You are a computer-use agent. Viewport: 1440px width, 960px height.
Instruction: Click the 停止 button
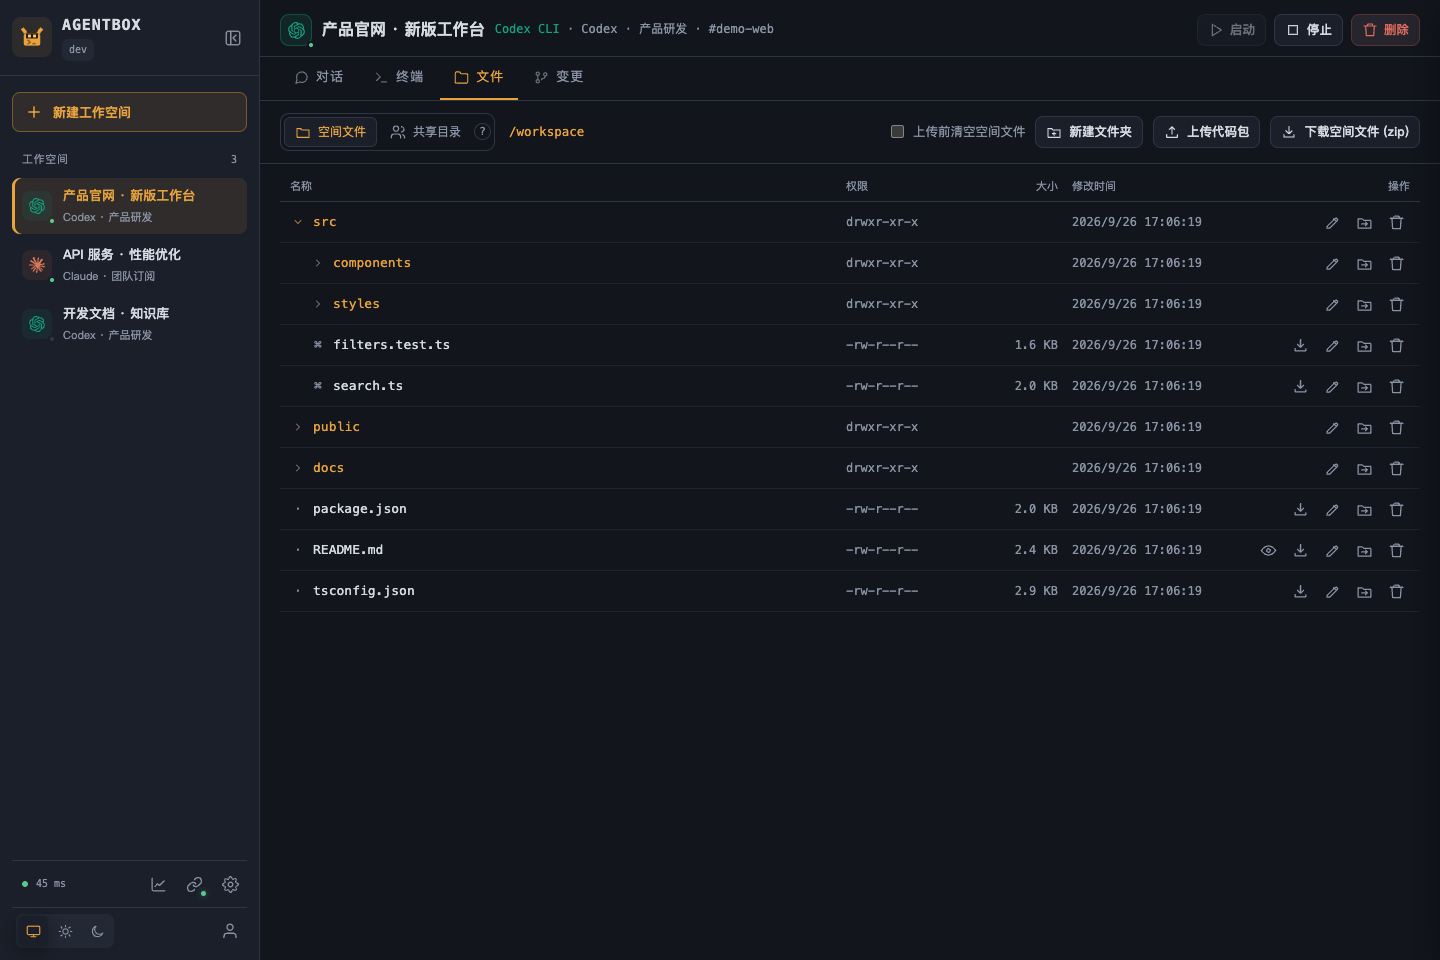pos(1308,30)
